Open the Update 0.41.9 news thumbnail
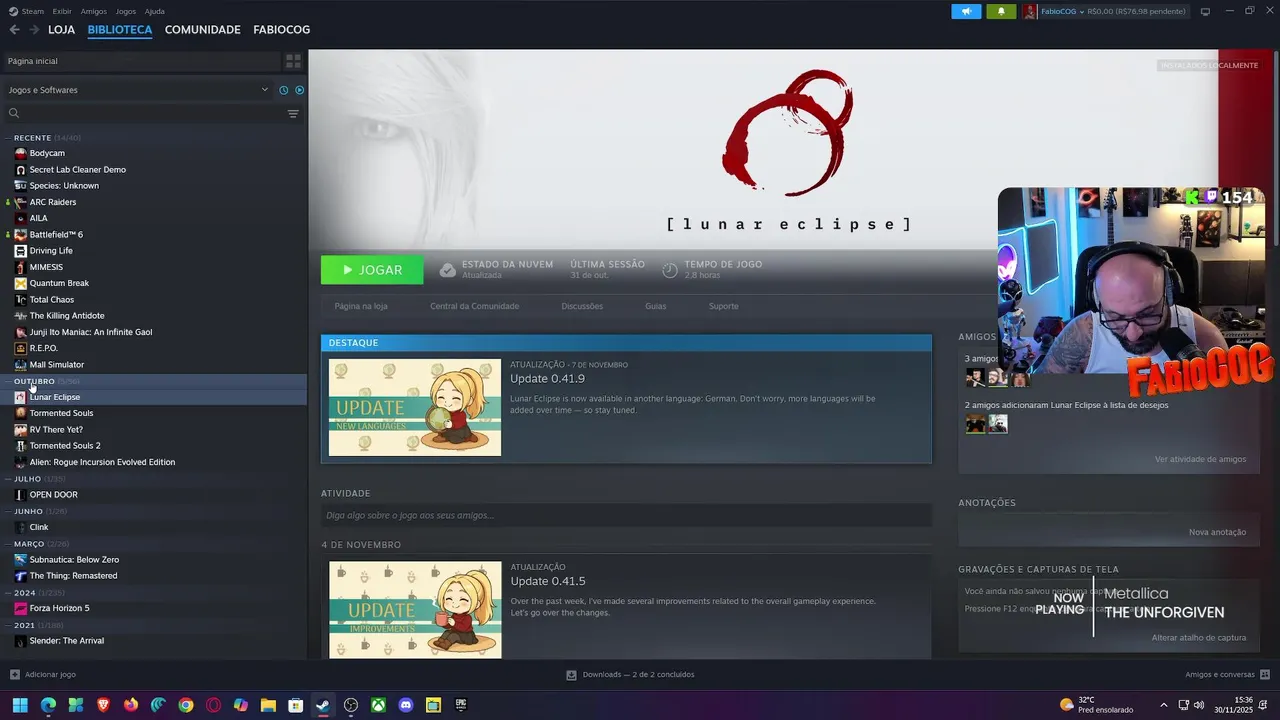Viewport: 1280px width, 720px height. (415, 408)
